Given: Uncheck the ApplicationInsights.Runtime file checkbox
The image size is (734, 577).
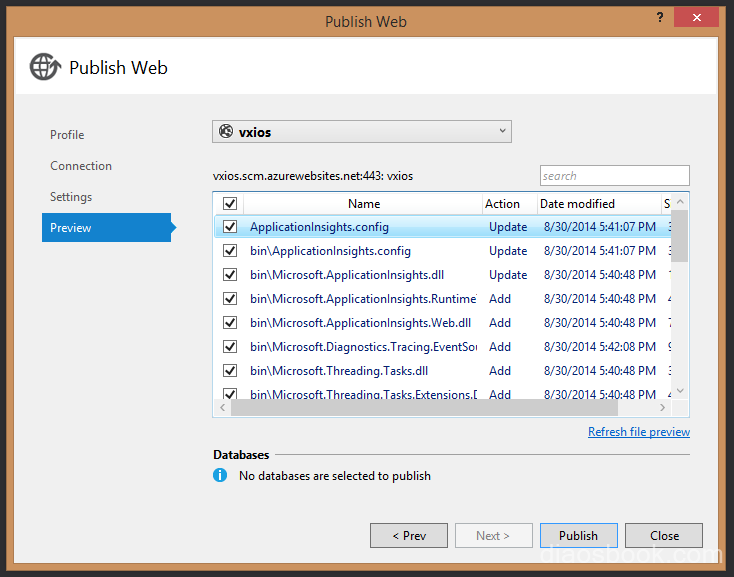Looking at the screenshot, I should (230, 299).
